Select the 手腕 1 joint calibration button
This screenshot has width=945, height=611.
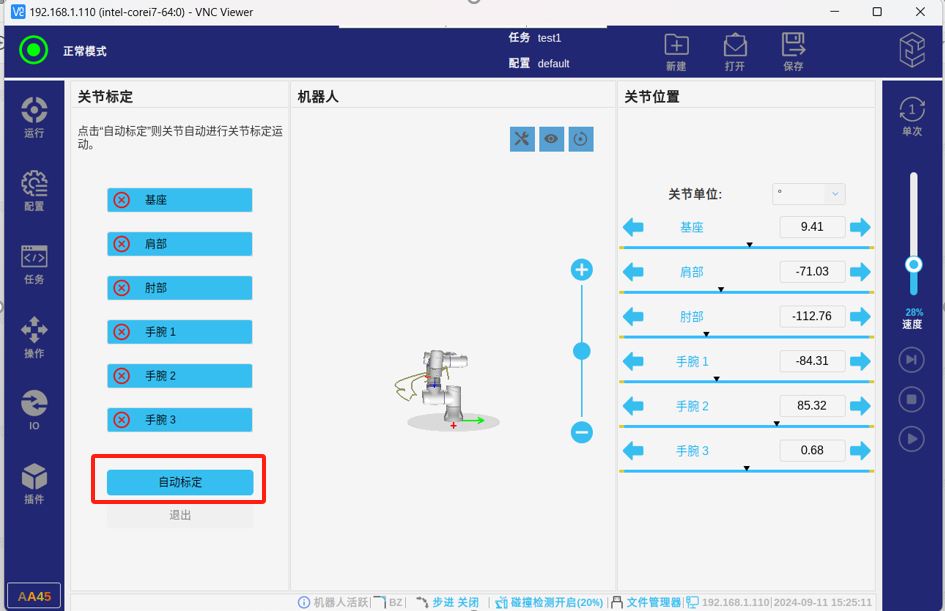coord(180,332)
